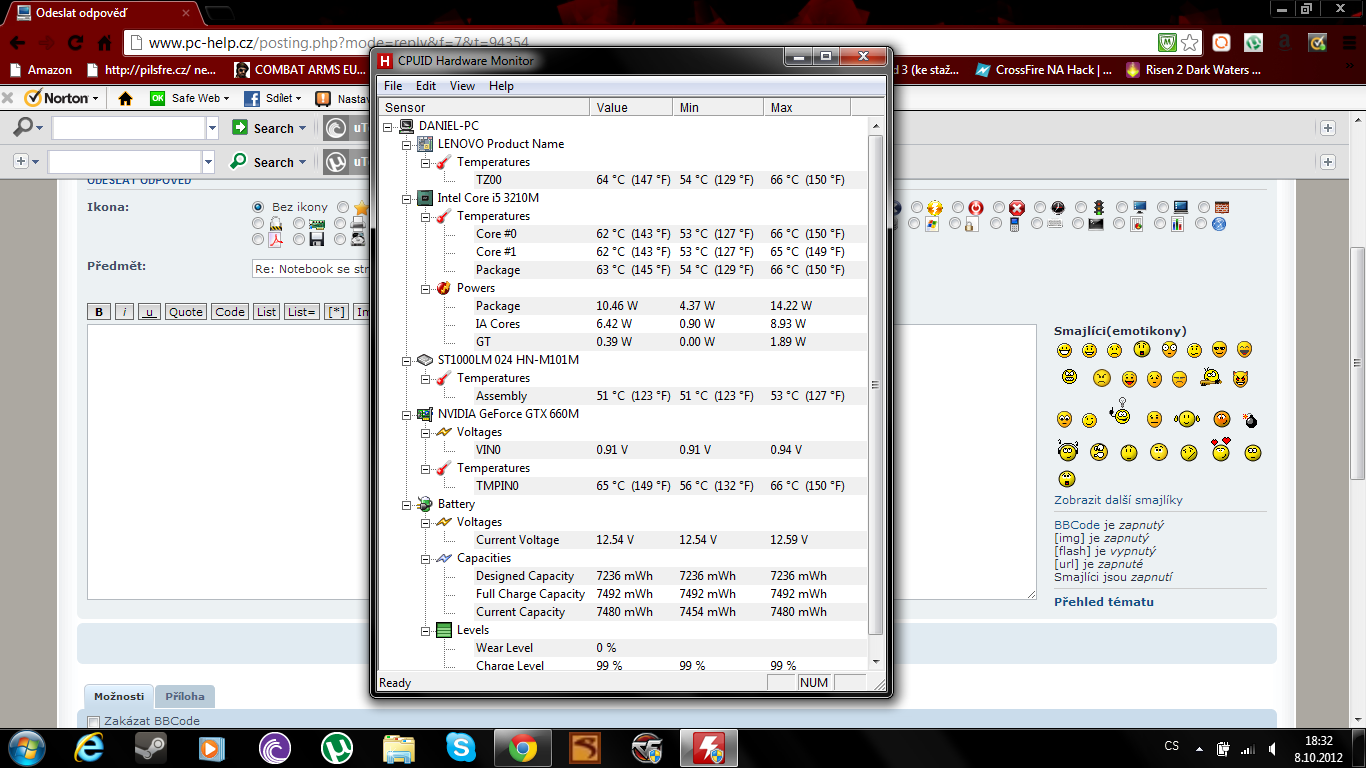This screenshot has height=768, width=1366.
Task: Collapse the LENOVO Product Name node
Action: pyautogui.click(x=408, y=144)
